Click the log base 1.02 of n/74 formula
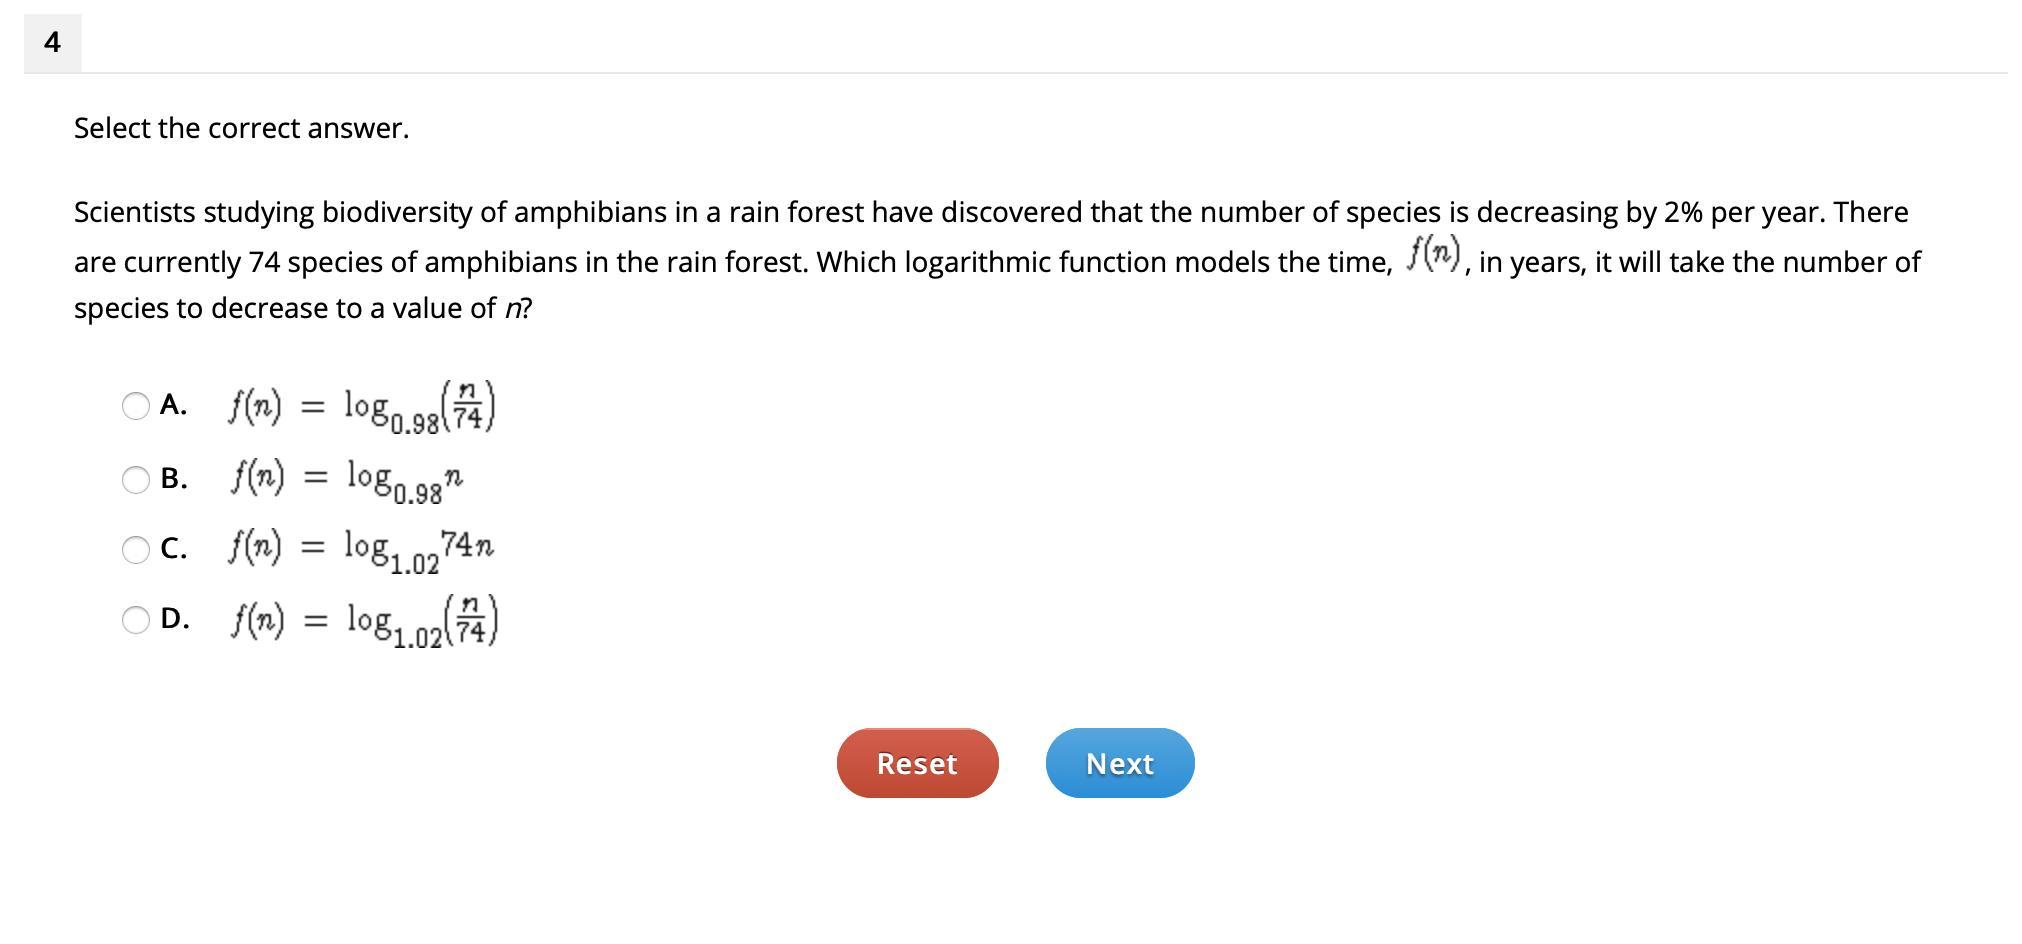Screen dimensions: 2022x944 [365, 621]
